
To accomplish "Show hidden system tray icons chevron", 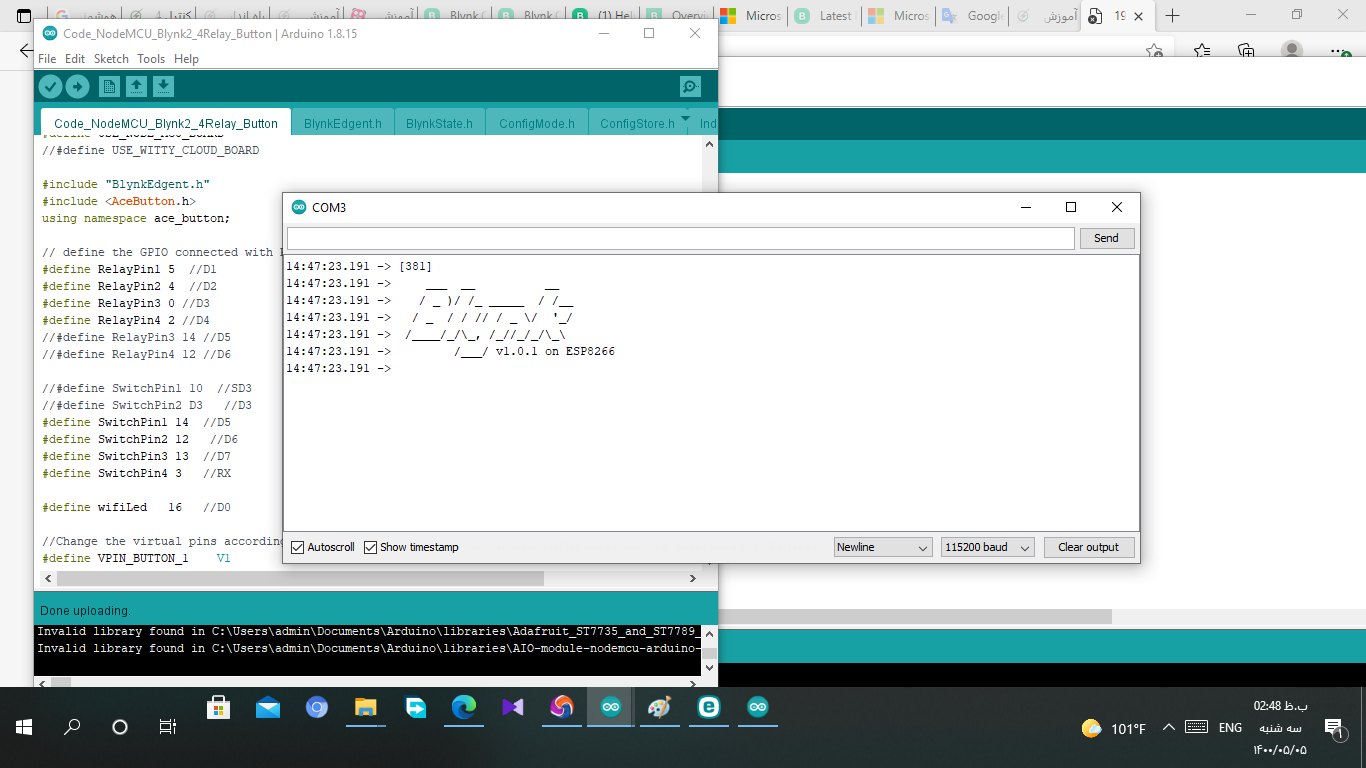I will 1168,728.
